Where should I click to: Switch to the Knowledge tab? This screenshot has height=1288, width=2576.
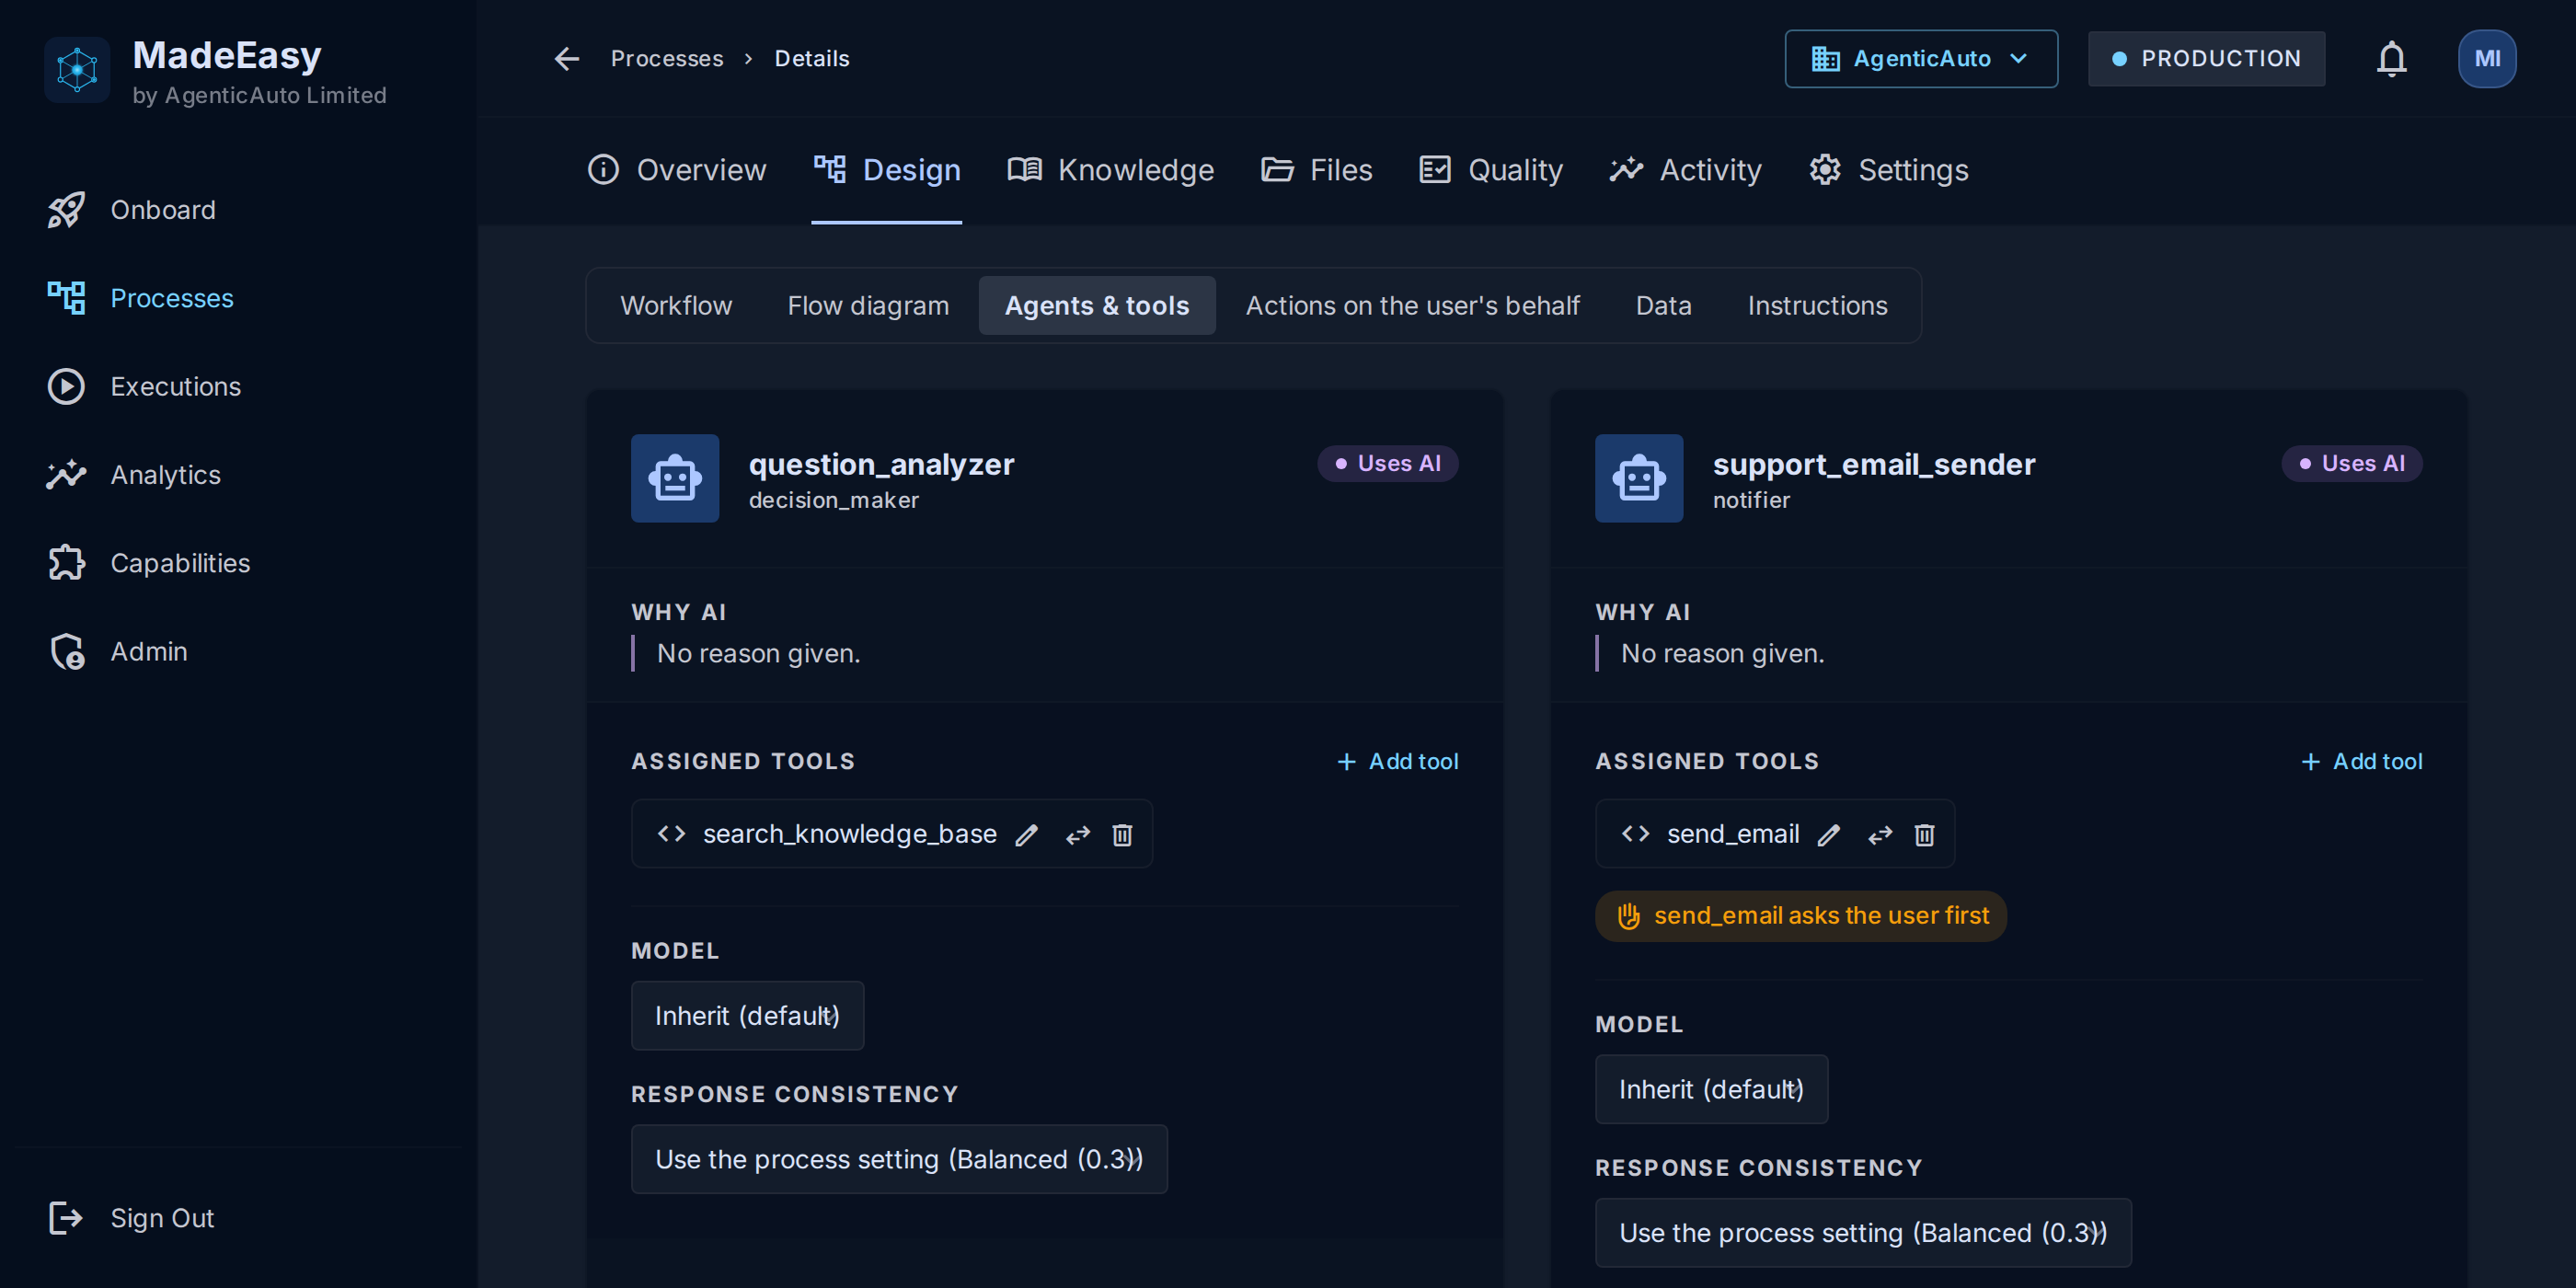1110,170
